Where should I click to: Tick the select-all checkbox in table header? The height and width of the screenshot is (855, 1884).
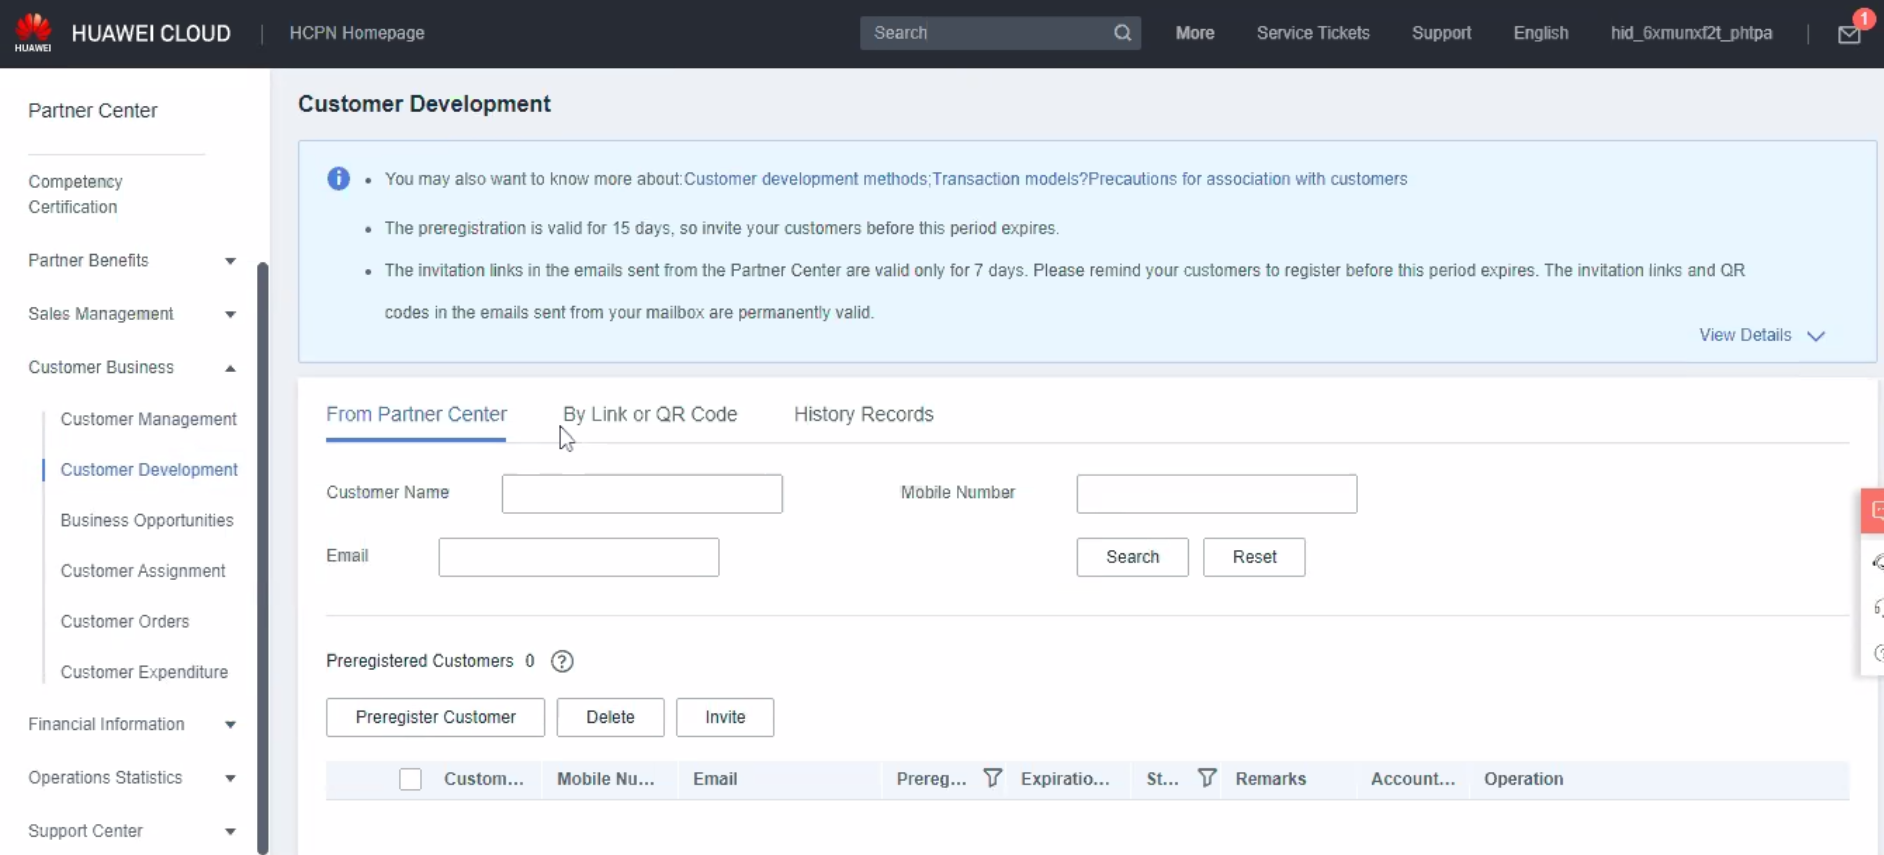[x=410, y=779]
